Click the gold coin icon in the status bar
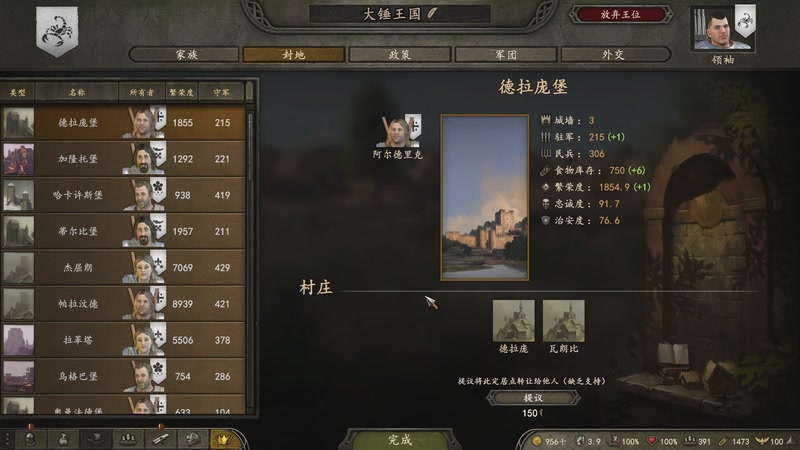This screenshot has width=800, height=450. click(536, 441)
